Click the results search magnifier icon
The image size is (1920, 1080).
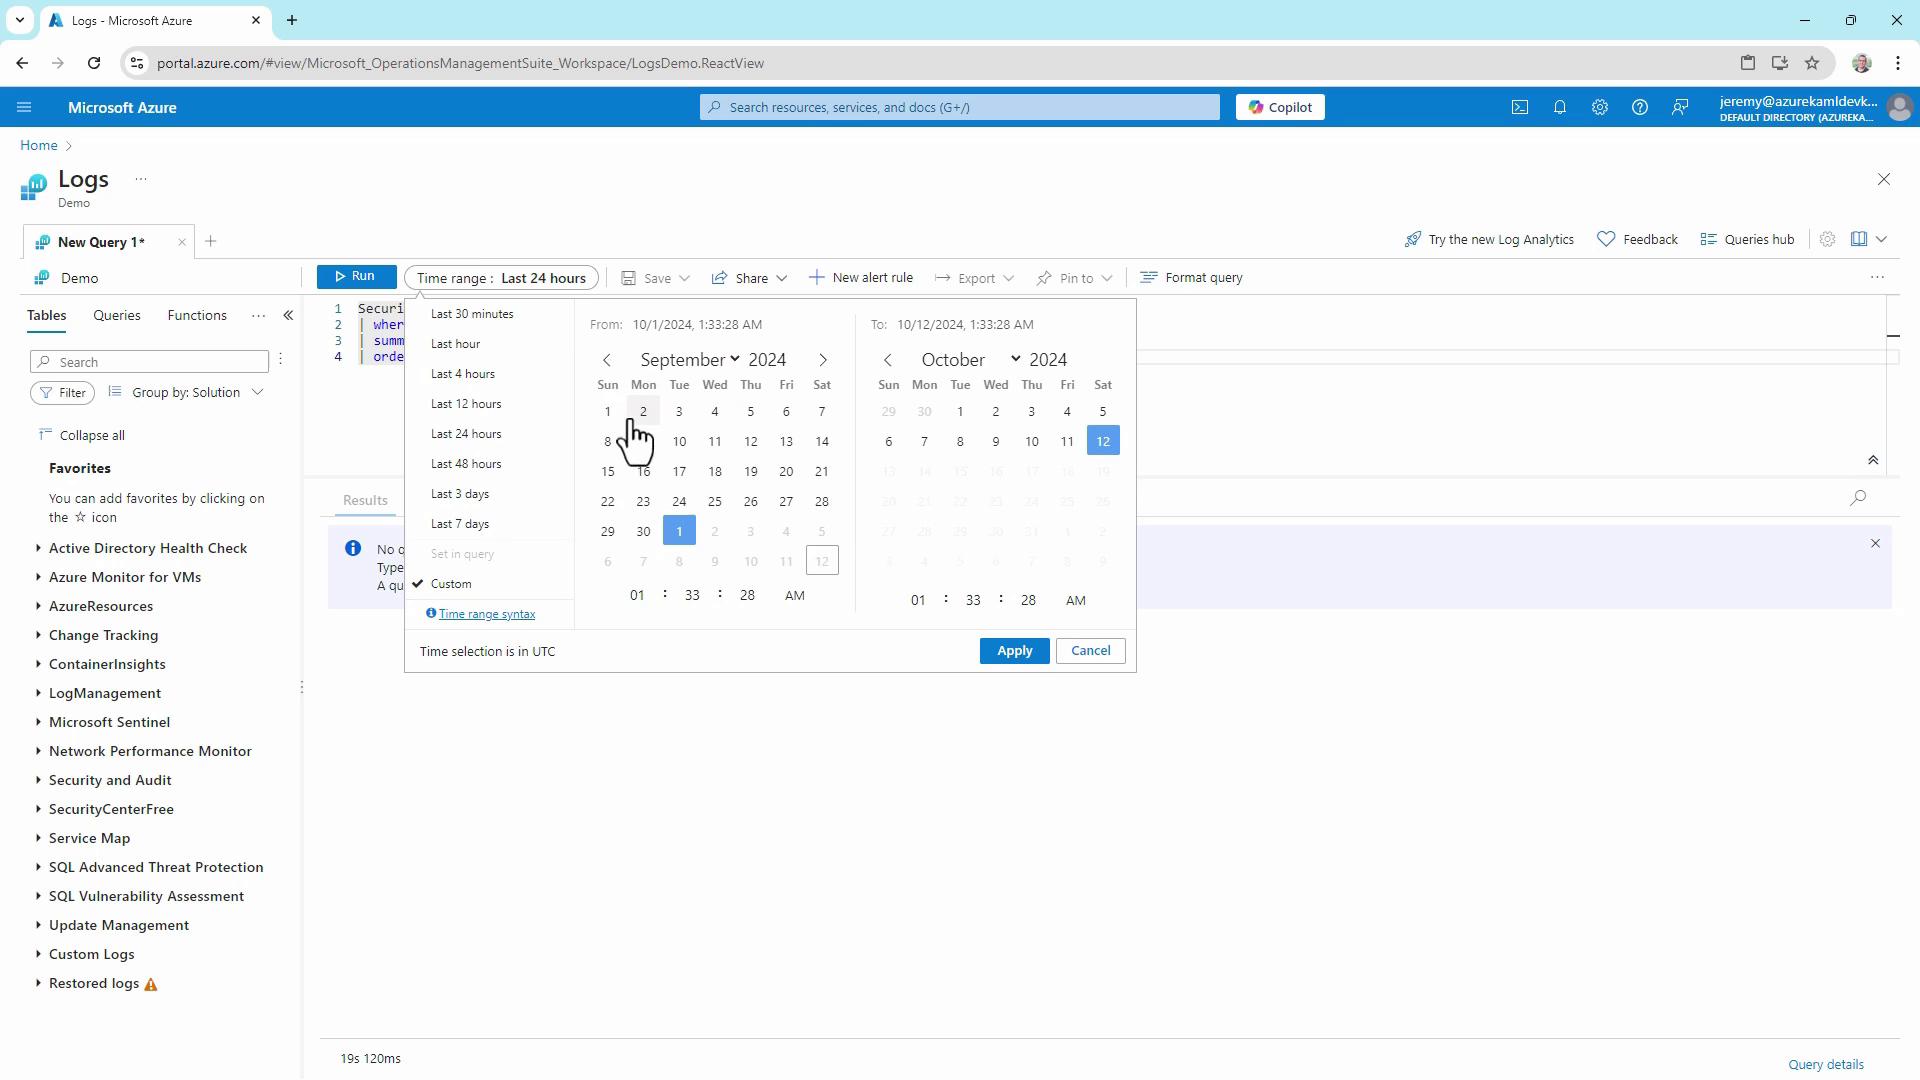[1858, 498]
